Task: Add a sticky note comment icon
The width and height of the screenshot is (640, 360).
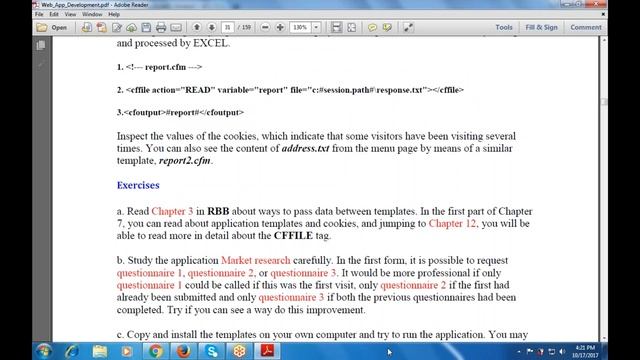Action: 372,27
